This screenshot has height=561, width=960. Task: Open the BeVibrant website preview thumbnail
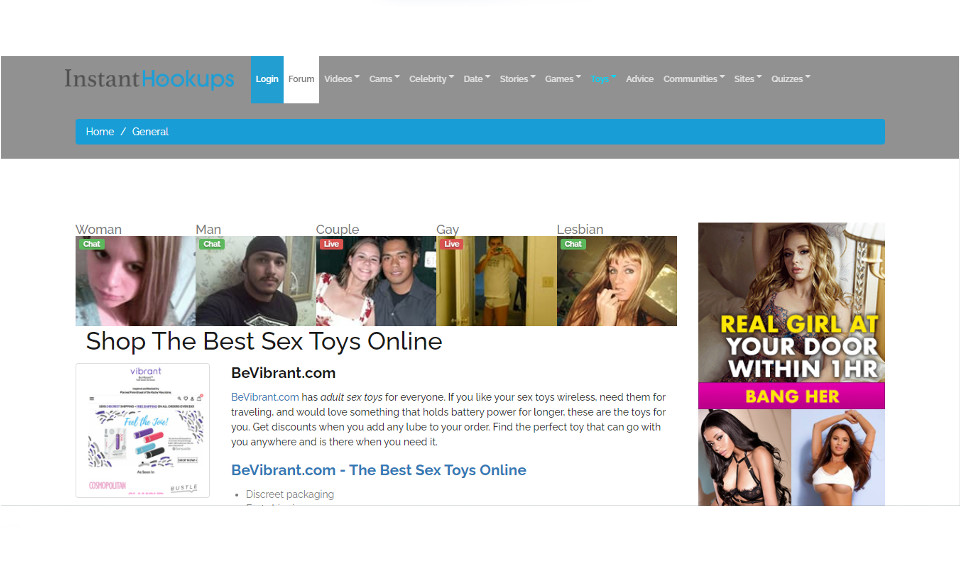tap(143, 430)
